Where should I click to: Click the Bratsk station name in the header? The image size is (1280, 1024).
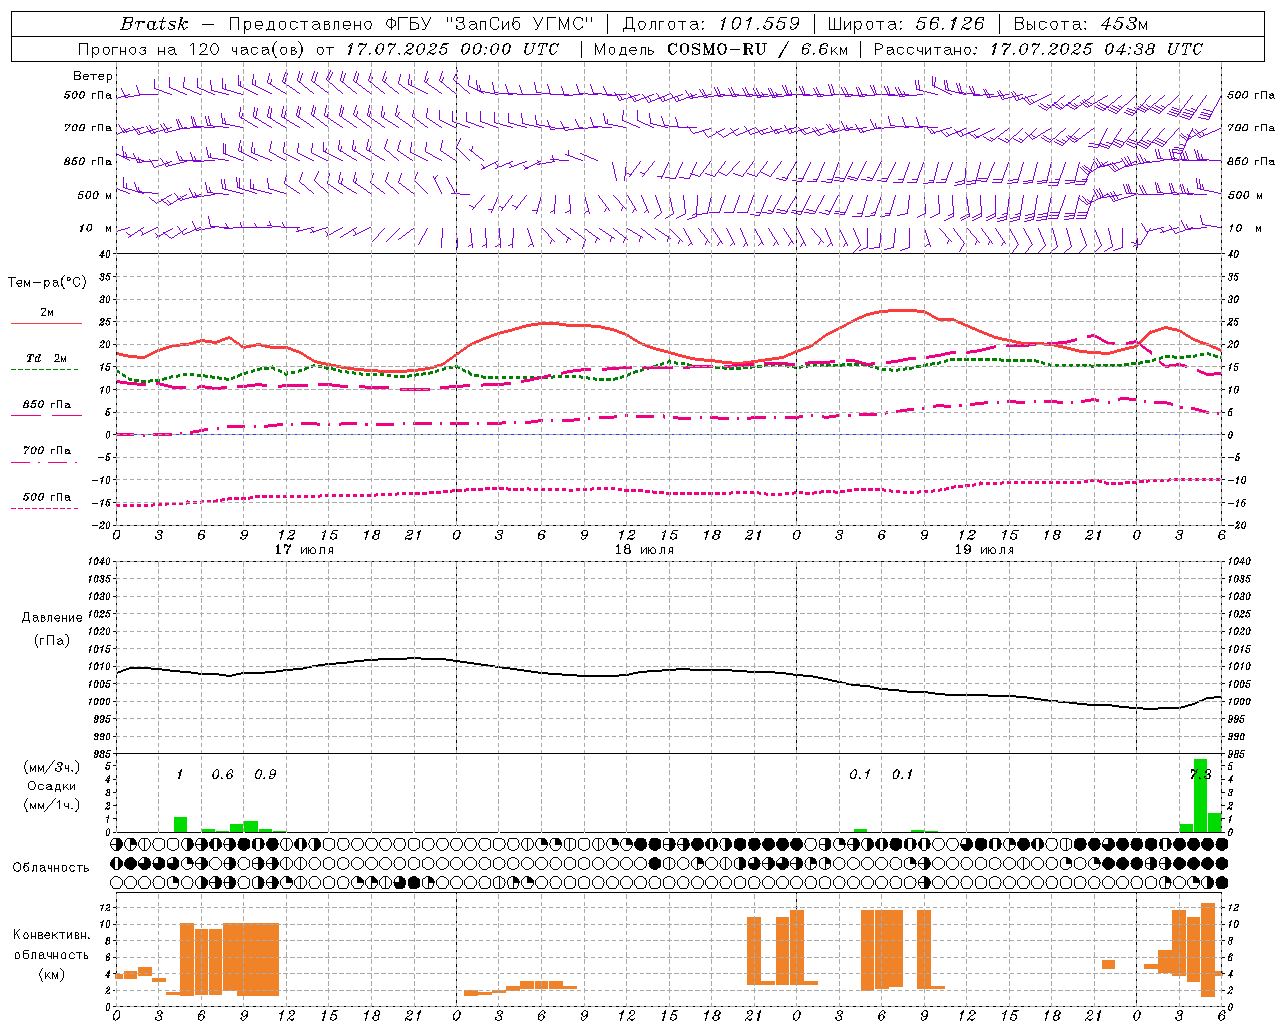(x=154, y=24)
